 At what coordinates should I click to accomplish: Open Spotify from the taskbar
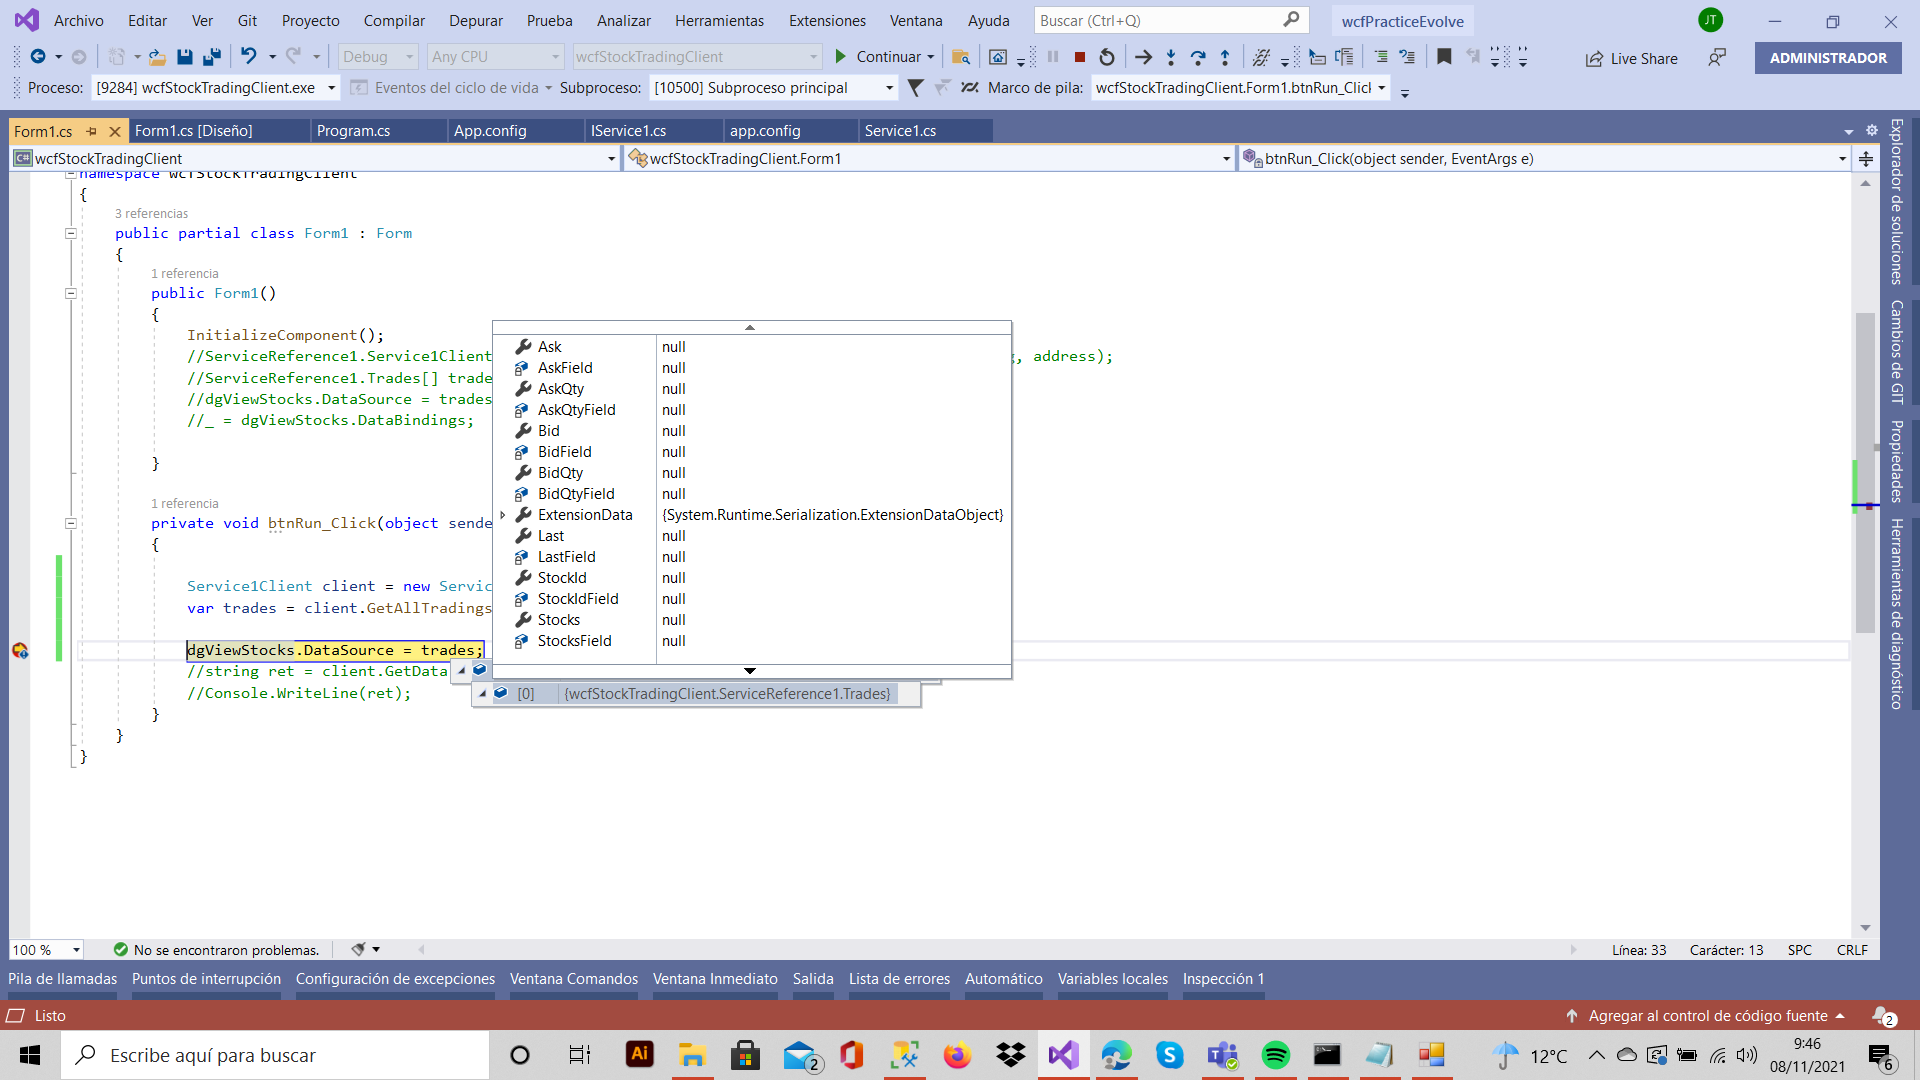click(1275, 1055)
